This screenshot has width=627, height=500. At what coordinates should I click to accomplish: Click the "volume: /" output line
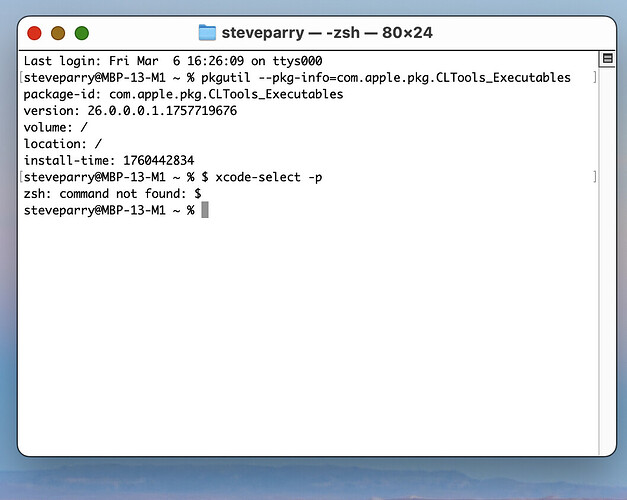[55, 127]
